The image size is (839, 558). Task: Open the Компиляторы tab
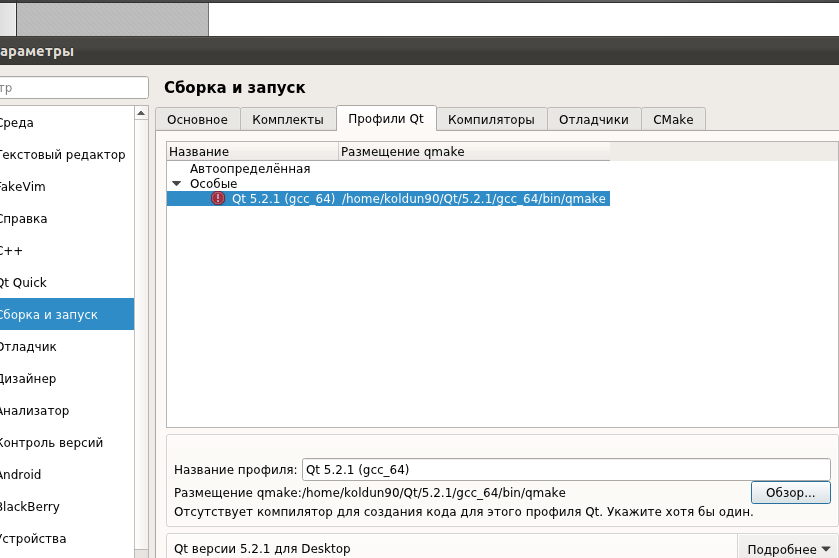click(491, 119)
